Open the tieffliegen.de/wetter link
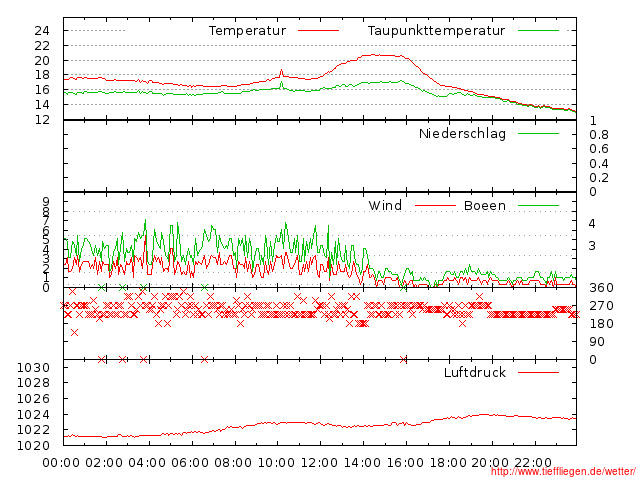640x480 pixels. point(563,472)
